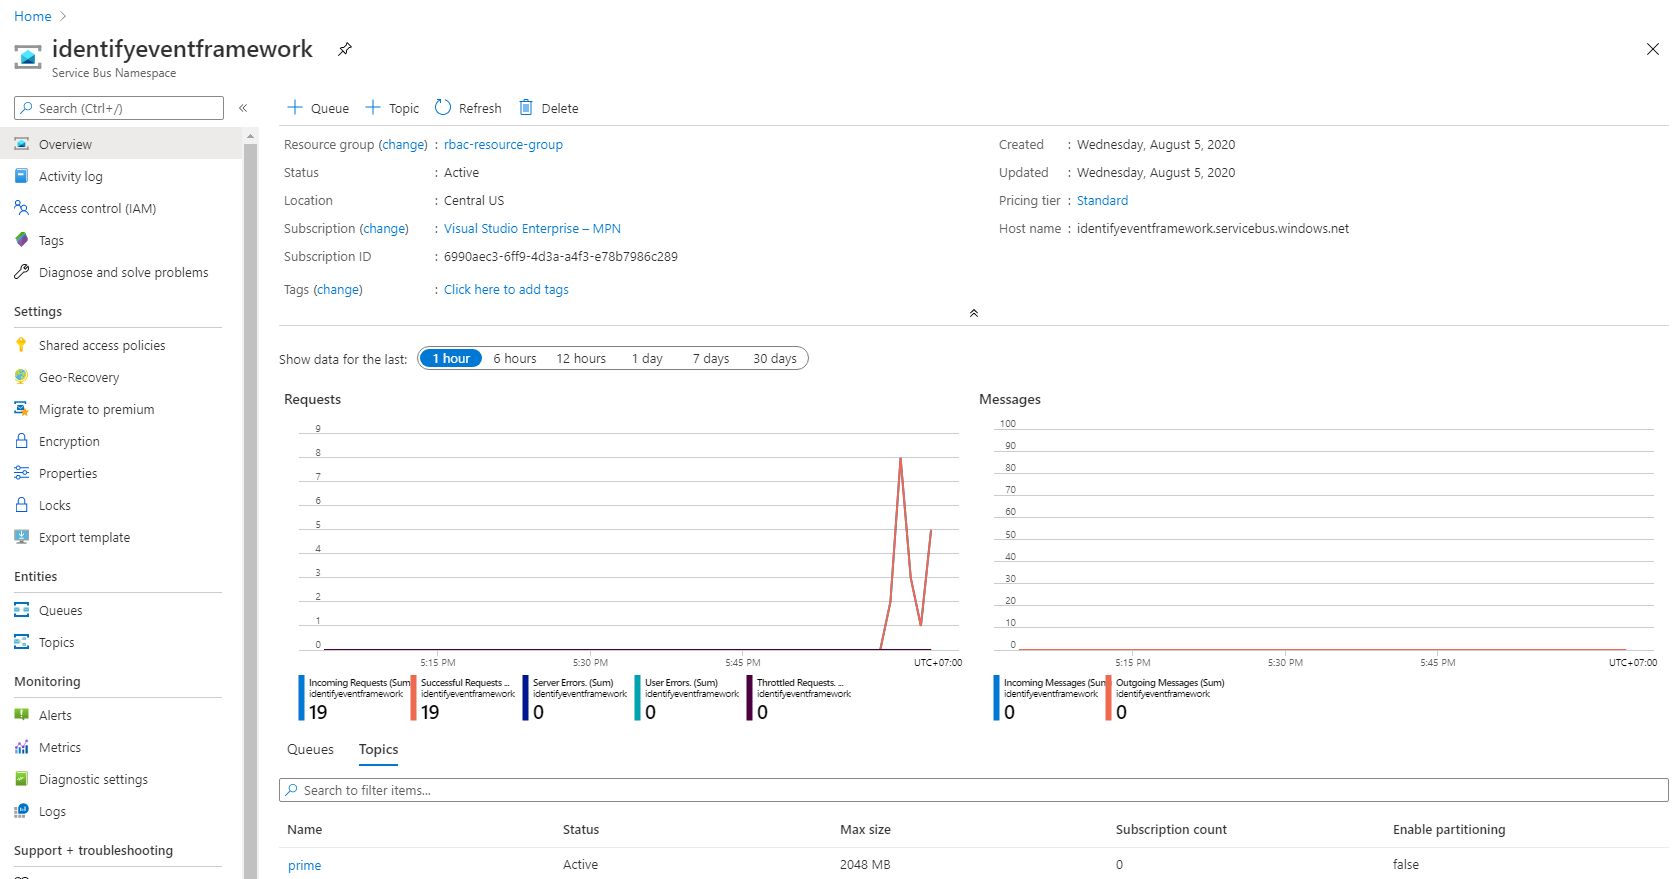This screenshot has height=879, width=1674.
Task: Open Geo-Recovery settings
Action: [x=79, y=378]
